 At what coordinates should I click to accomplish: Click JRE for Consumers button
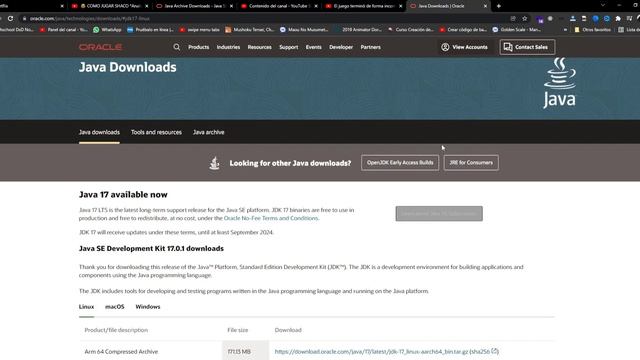click(471, 162)
